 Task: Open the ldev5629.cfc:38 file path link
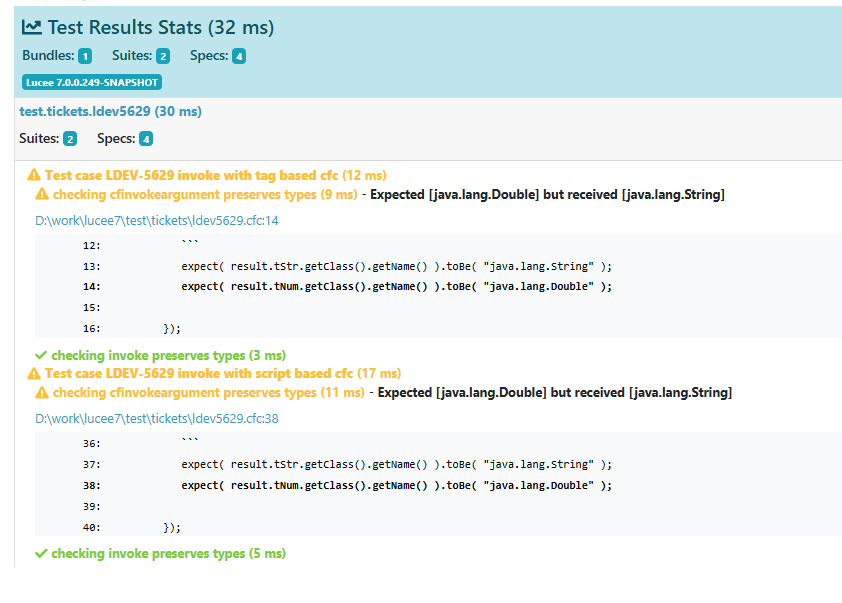[x=157, y=418]
